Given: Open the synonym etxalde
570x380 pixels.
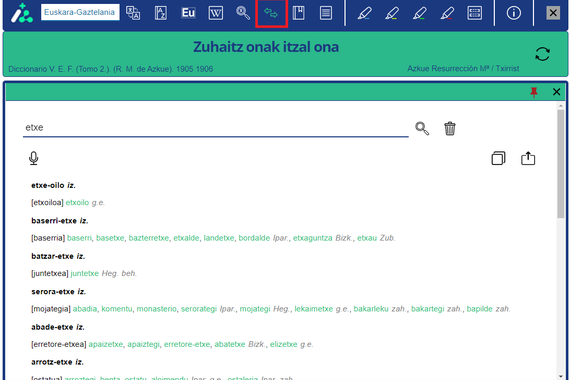Looking at the screenshot, I should point(186,238).
